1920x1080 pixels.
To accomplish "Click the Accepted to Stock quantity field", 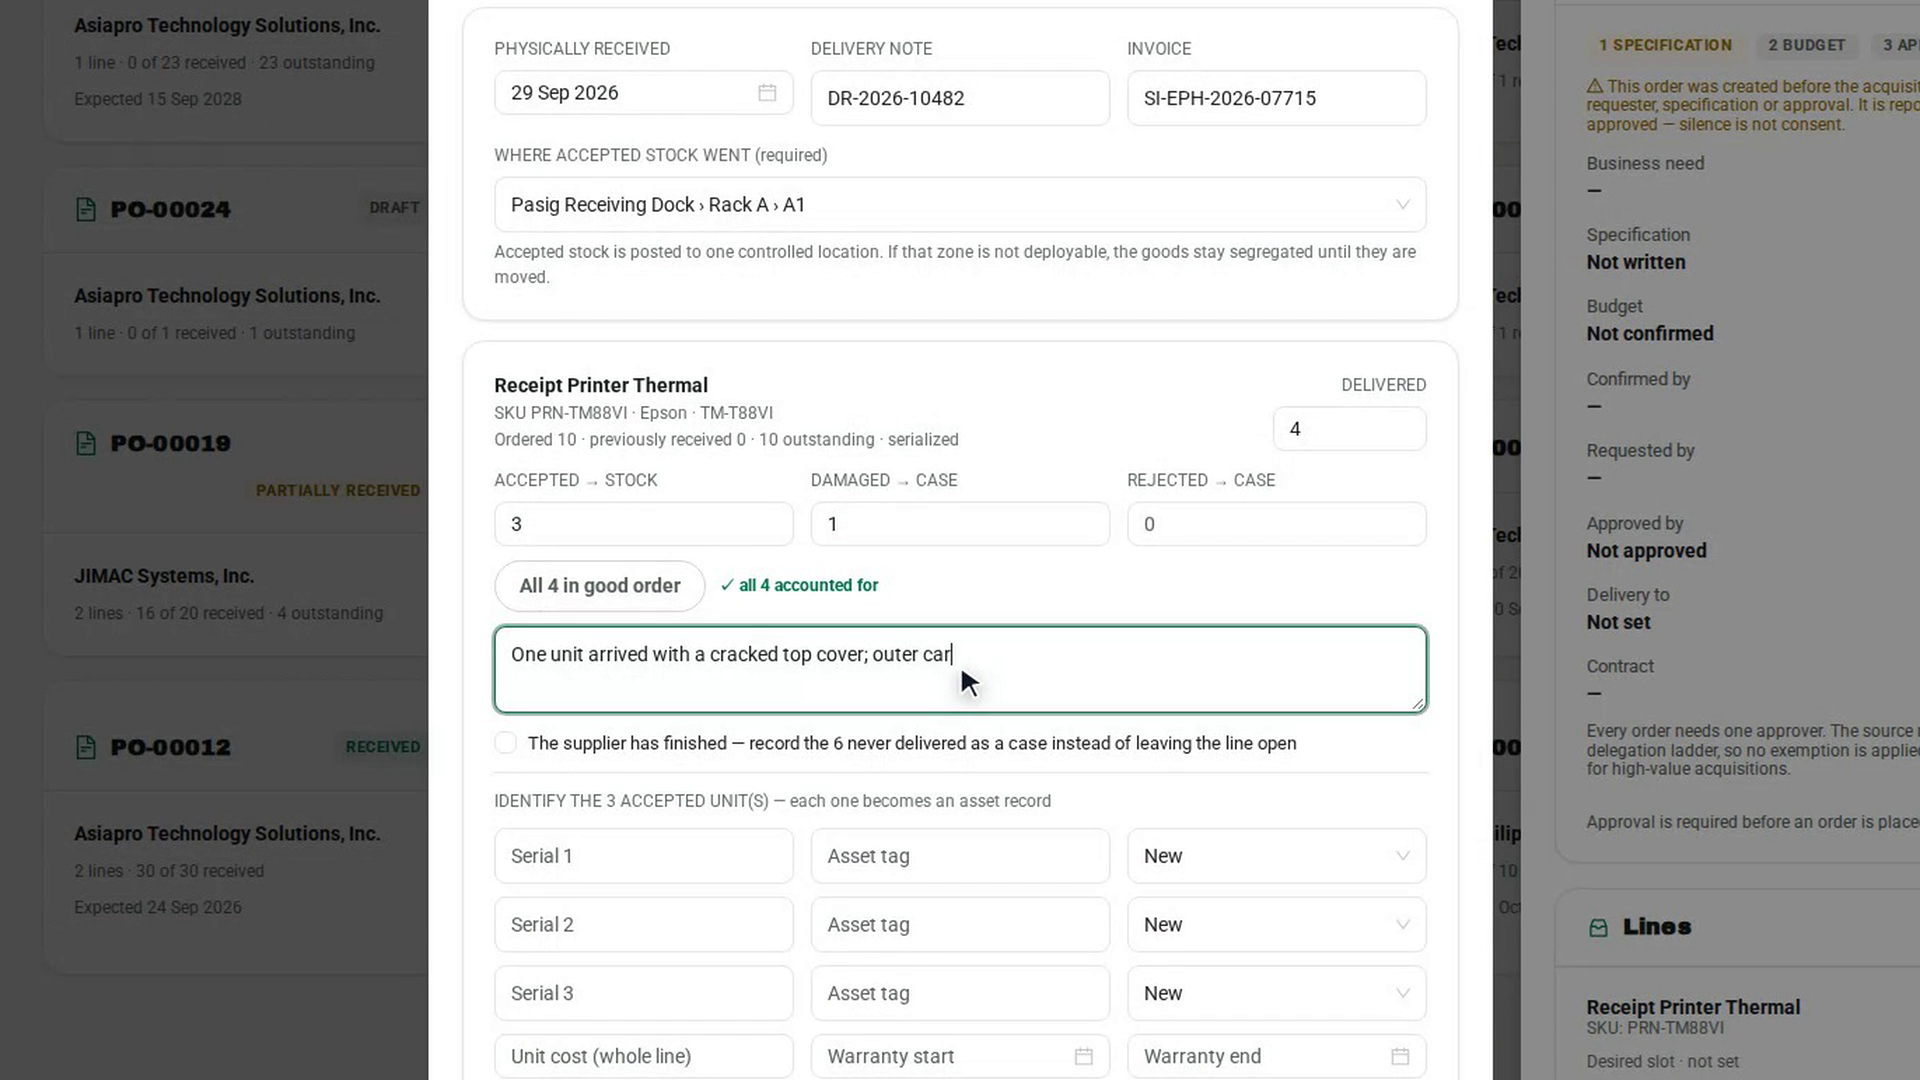I will (x=644, y=524).
